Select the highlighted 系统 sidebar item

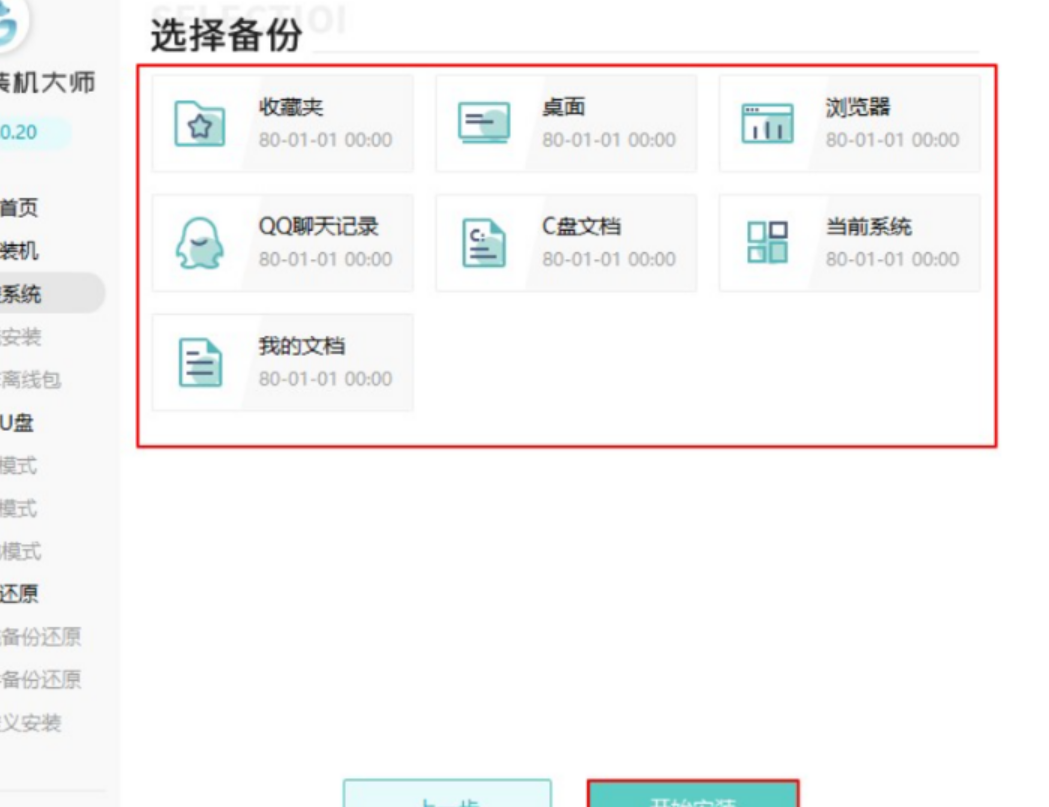(x=51, y=293)
